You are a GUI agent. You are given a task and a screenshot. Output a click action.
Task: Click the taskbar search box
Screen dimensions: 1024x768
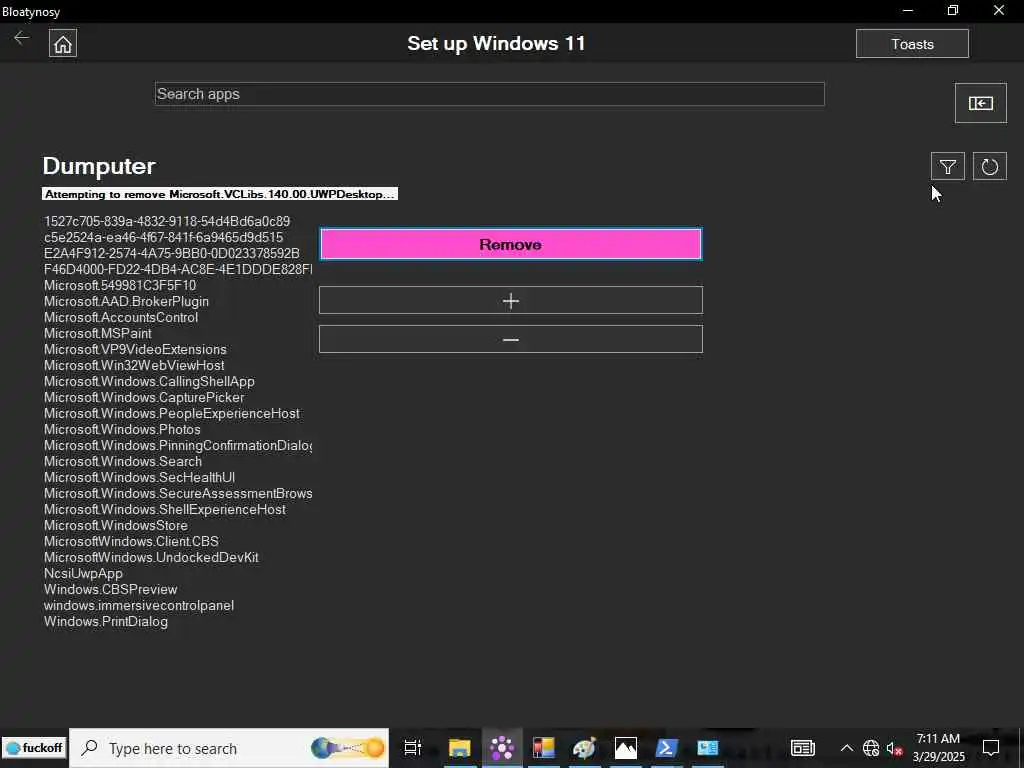[x=229, y=748]
